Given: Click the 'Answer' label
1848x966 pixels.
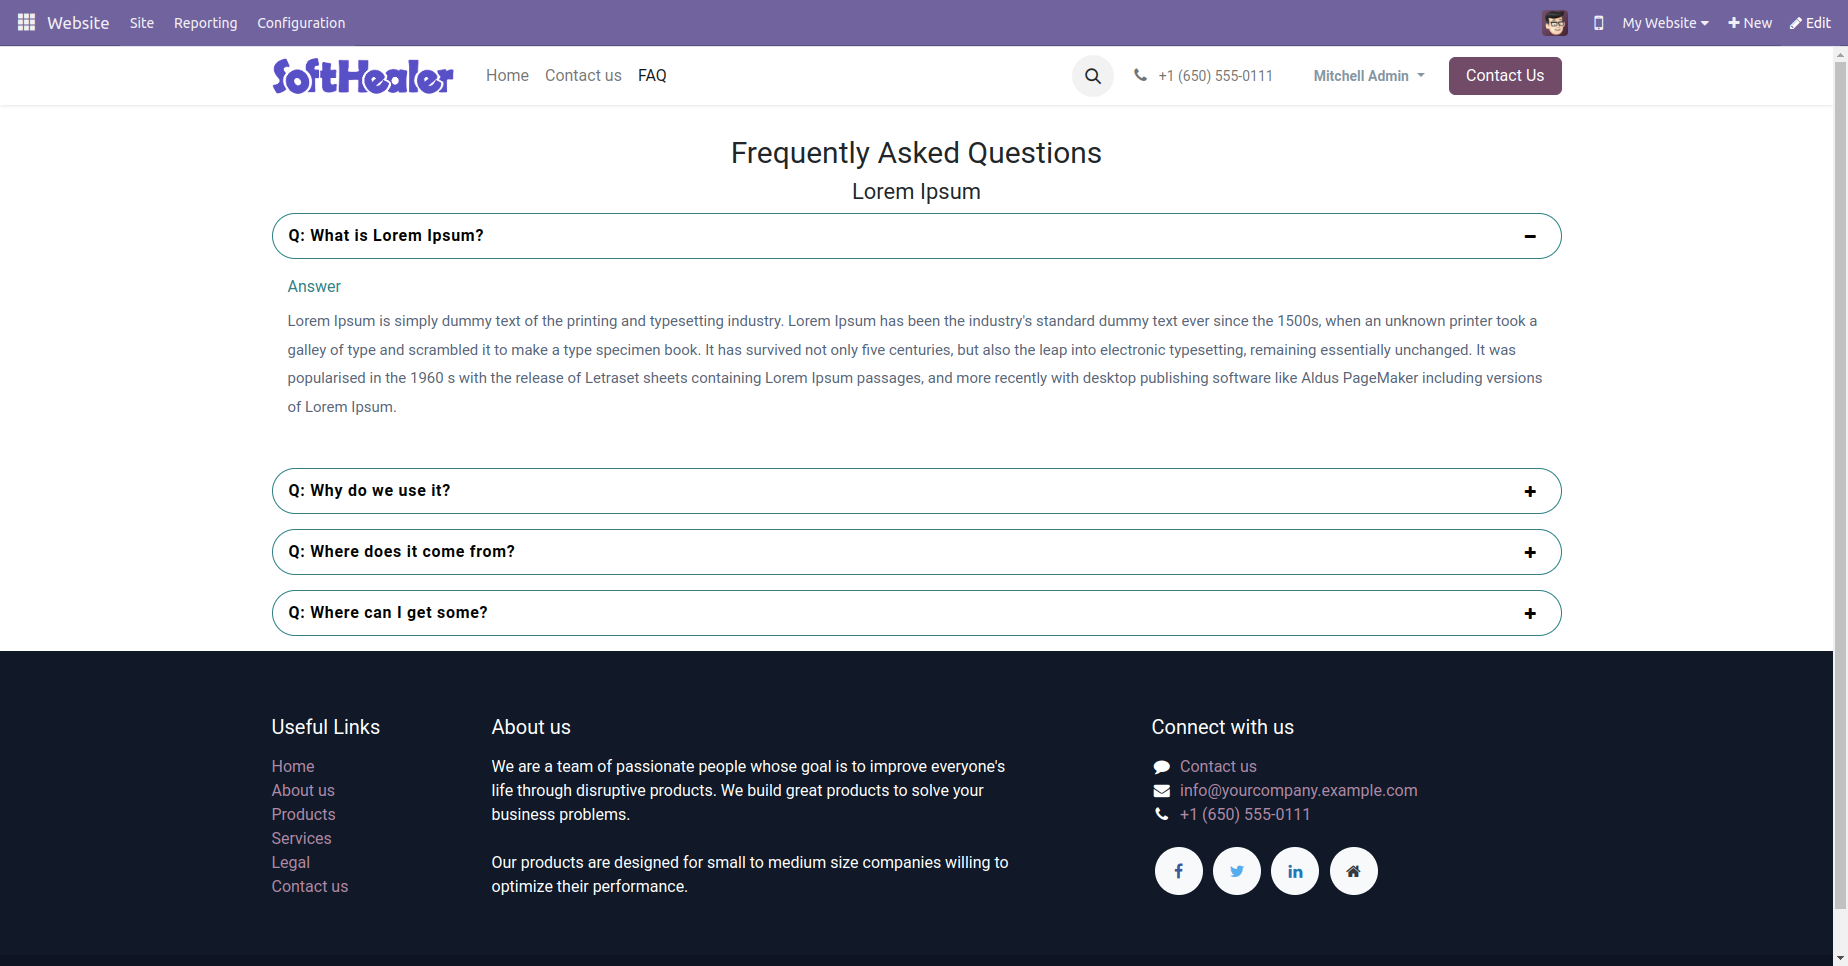Looking at the screenshot, I should coord(314,287).
